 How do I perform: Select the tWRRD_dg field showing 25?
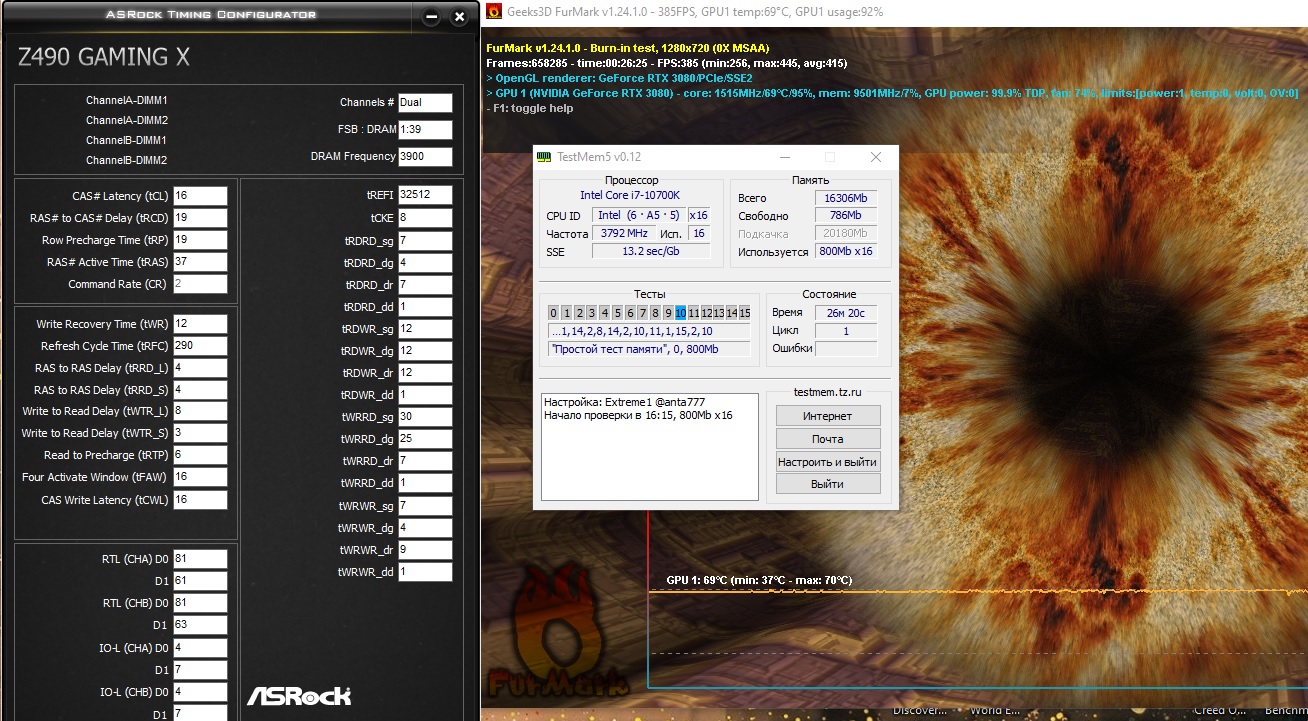(425, 439)
